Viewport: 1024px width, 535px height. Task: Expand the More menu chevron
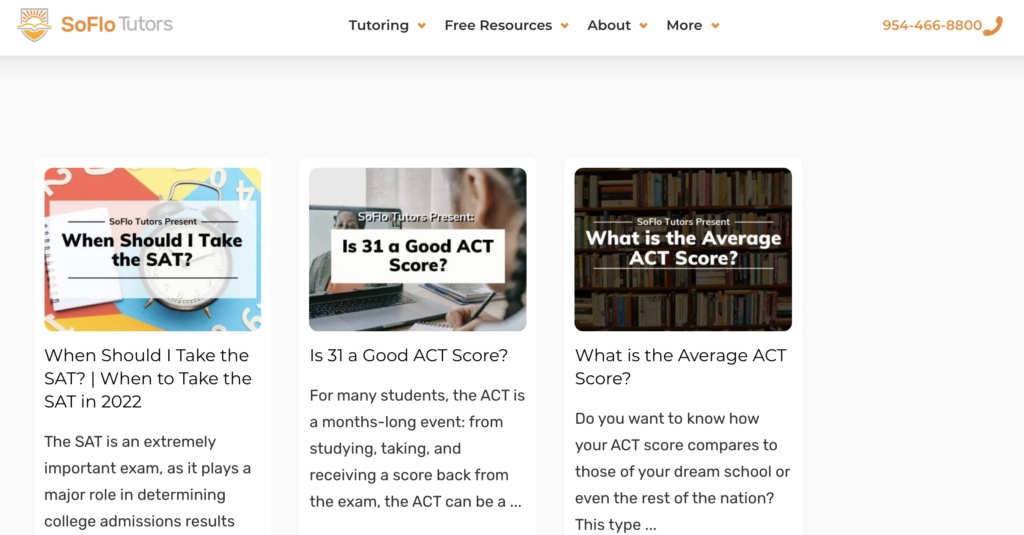pyautogui.click(x=715, y=26)
